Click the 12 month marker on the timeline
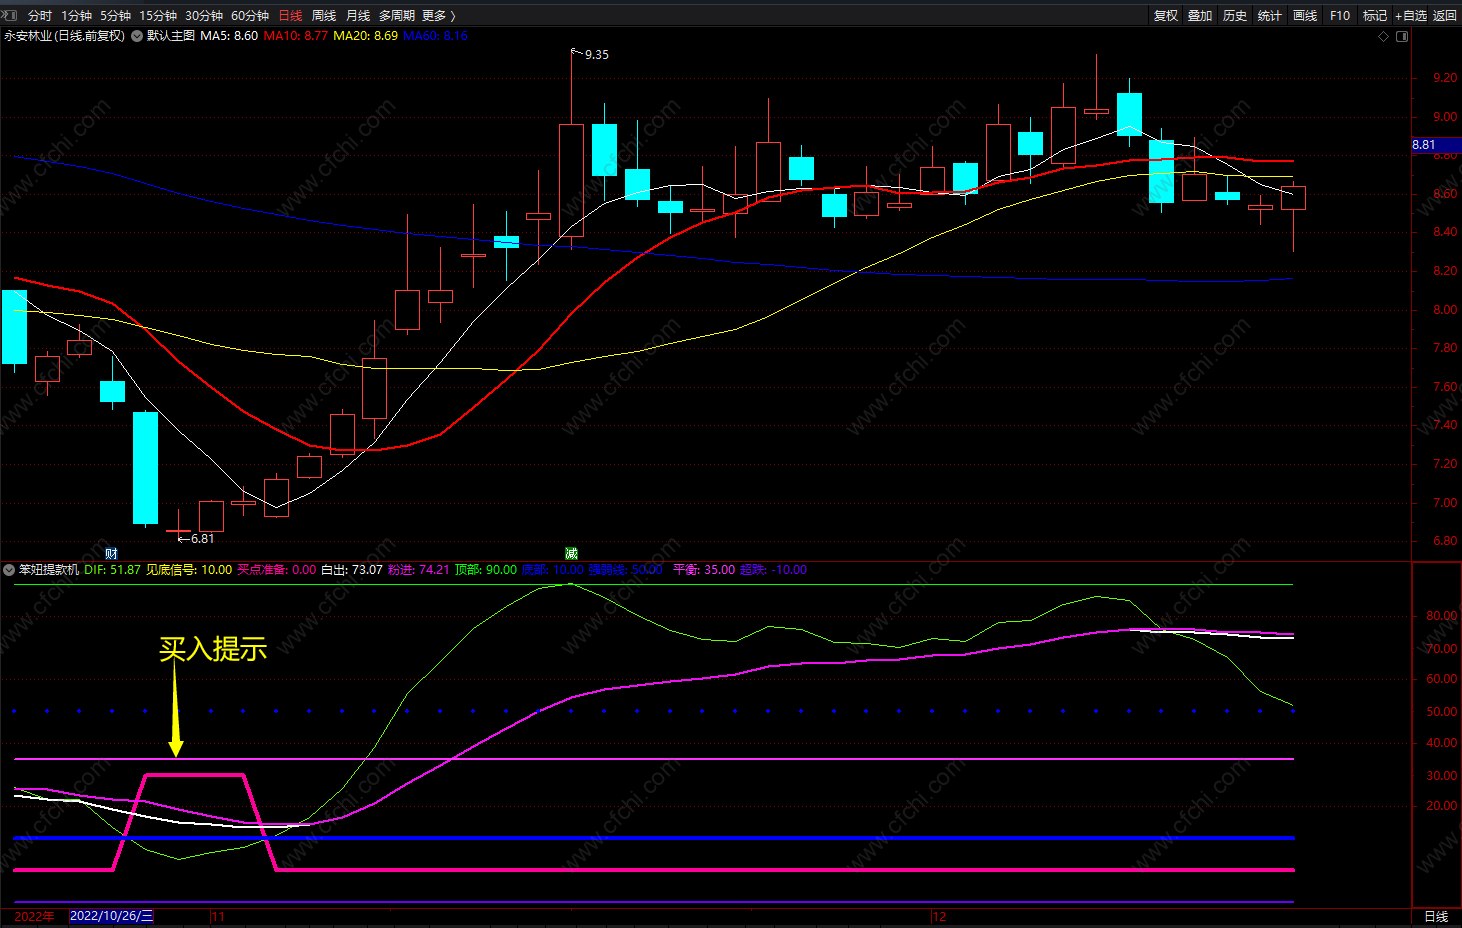 click(939, 917)
